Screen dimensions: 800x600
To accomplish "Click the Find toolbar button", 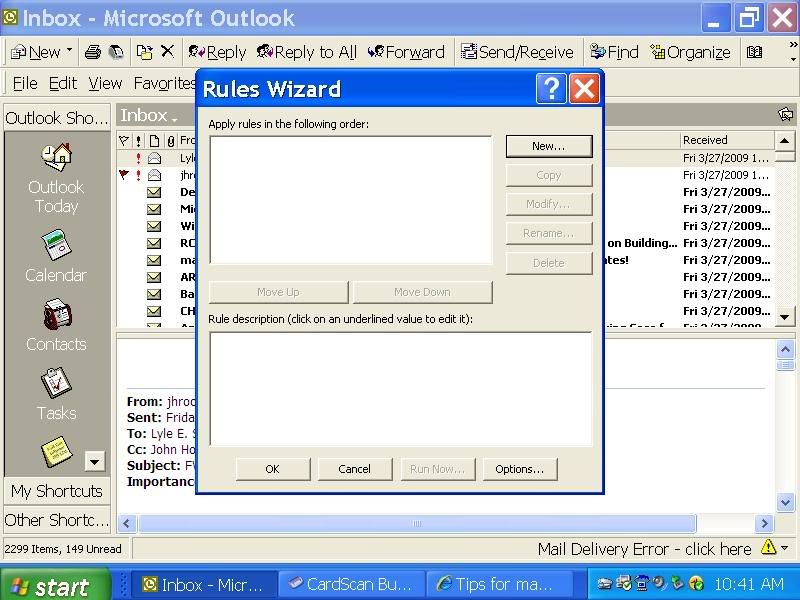I will (x=614, y=52).
